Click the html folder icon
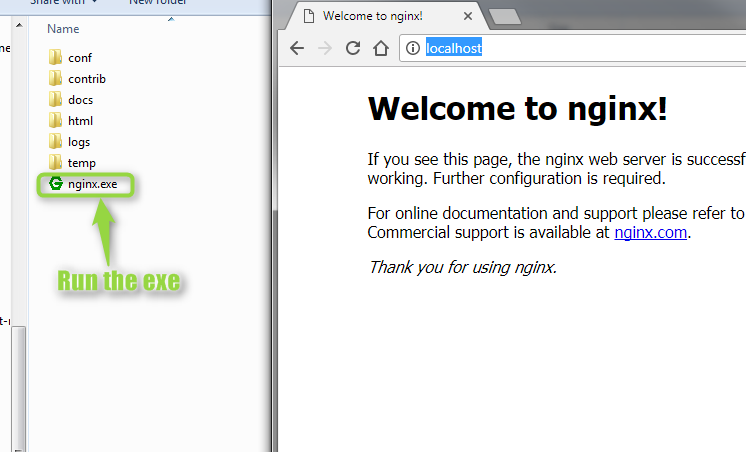Image resolution: width=746 pixels, height=452 pixels. pos(55,120)
